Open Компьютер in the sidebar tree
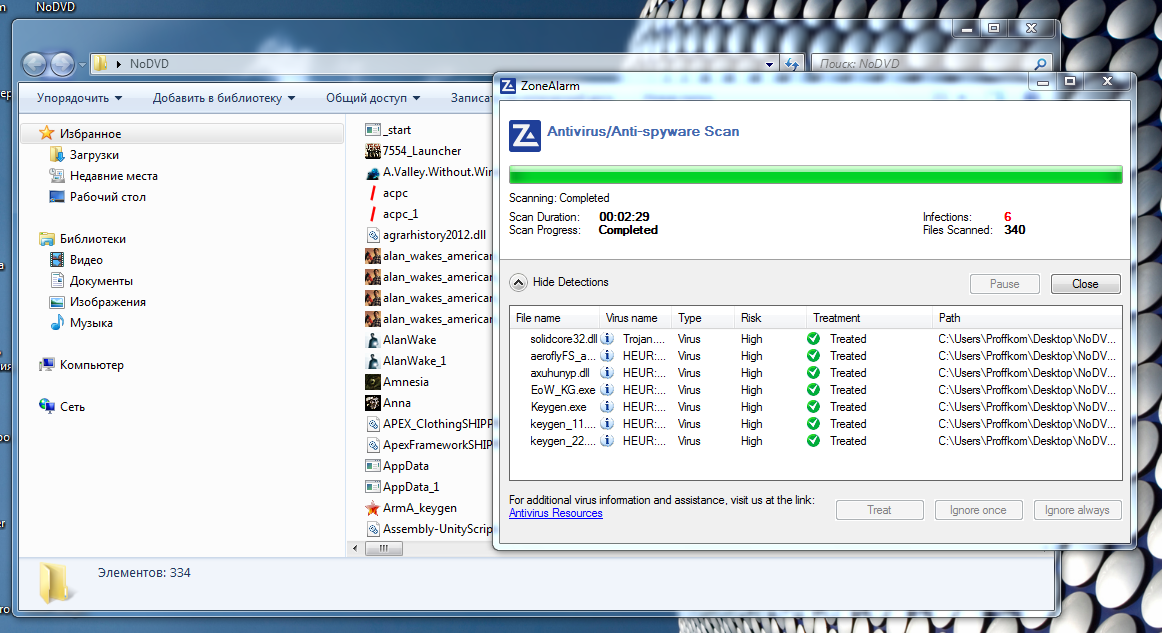The height and width of the screenshot is (633, 1162). pos(91,365)
